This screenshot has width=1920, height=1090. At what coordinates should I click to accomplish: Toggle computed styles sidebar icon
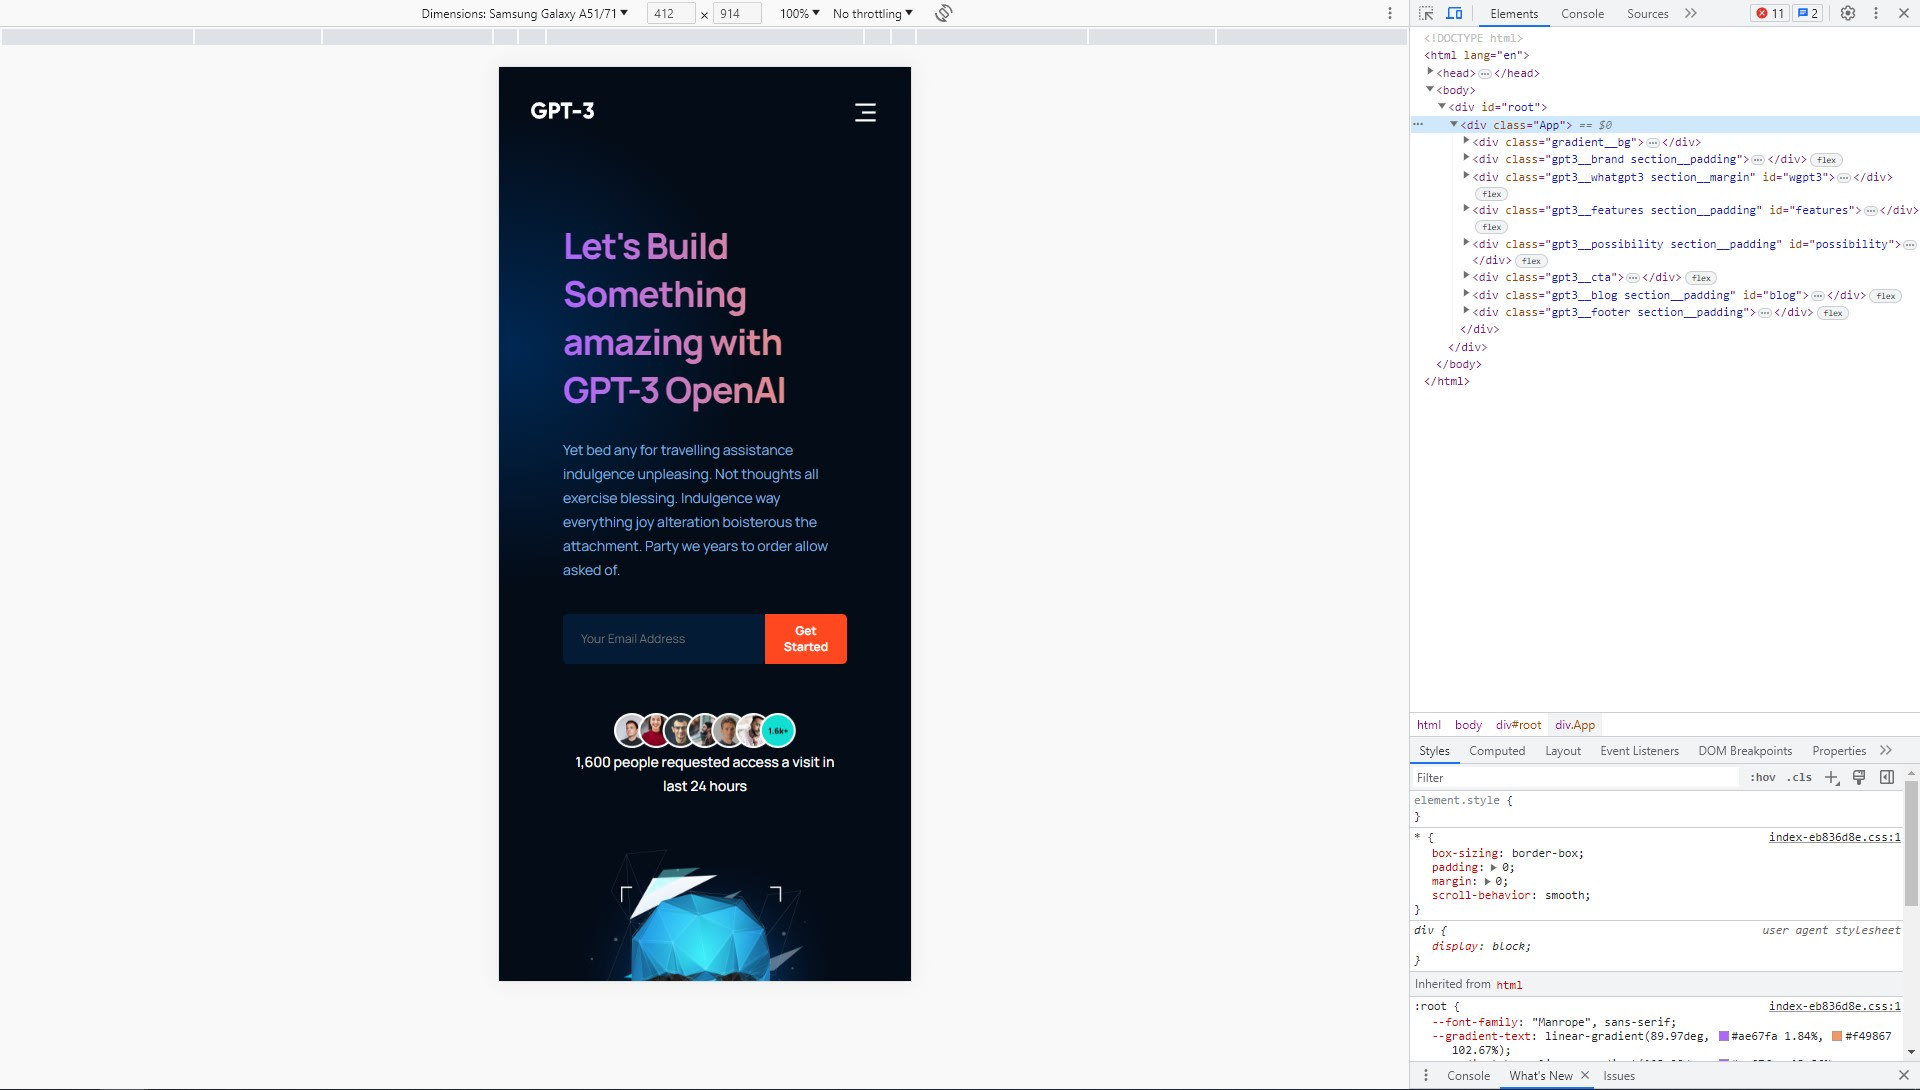pyautogui.click(x=1887, y=777)
